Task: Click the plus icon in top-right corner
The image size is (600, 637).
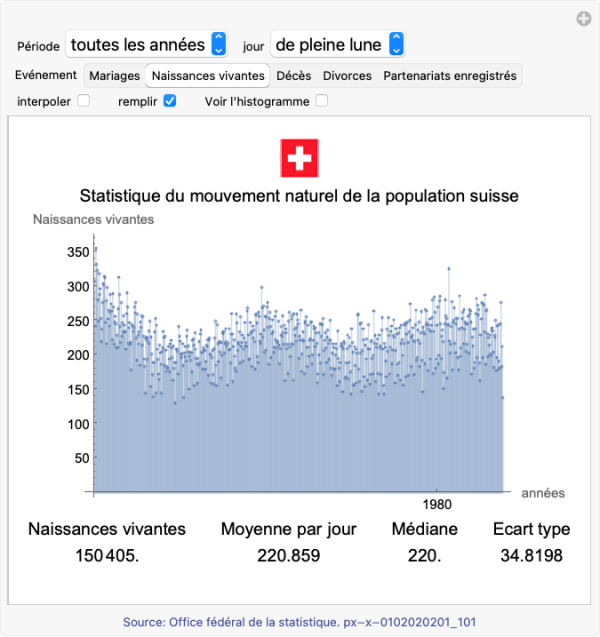Action: point(584,19)
